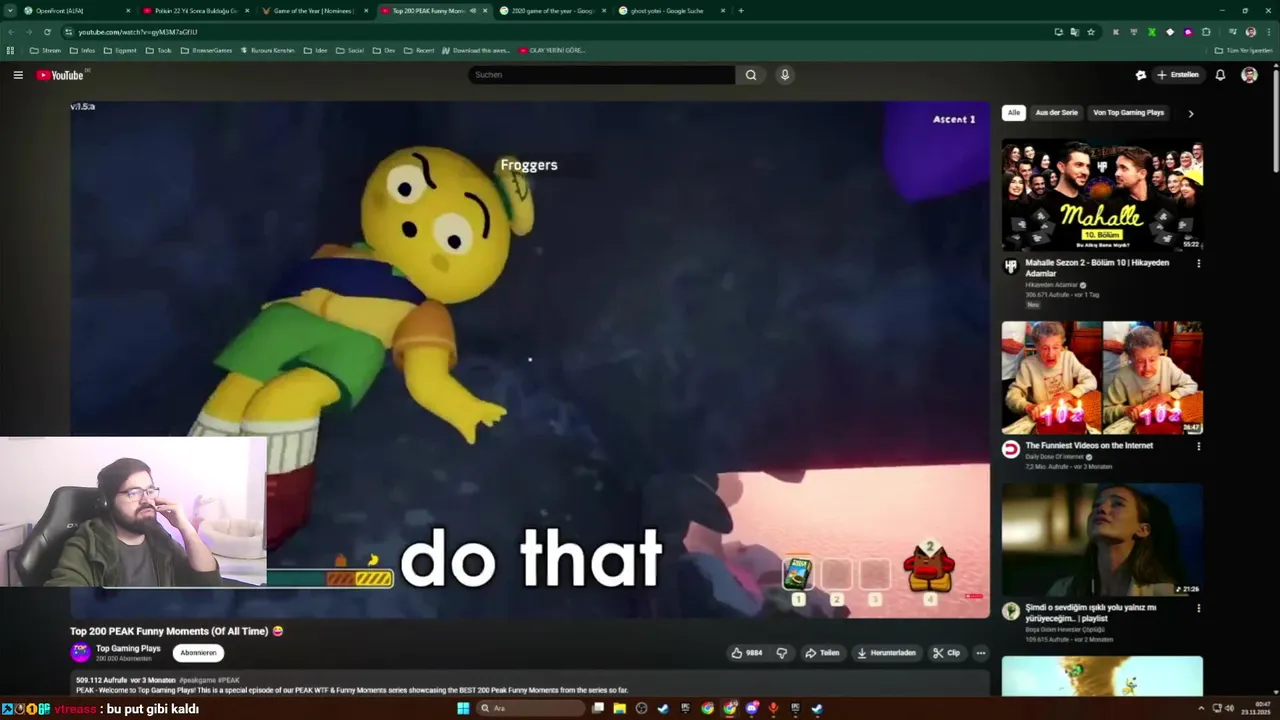Open the Social bookmark folder
The width and height of the screenshot is (1280, 720).
pyautogui.click(x=349, y=50)
